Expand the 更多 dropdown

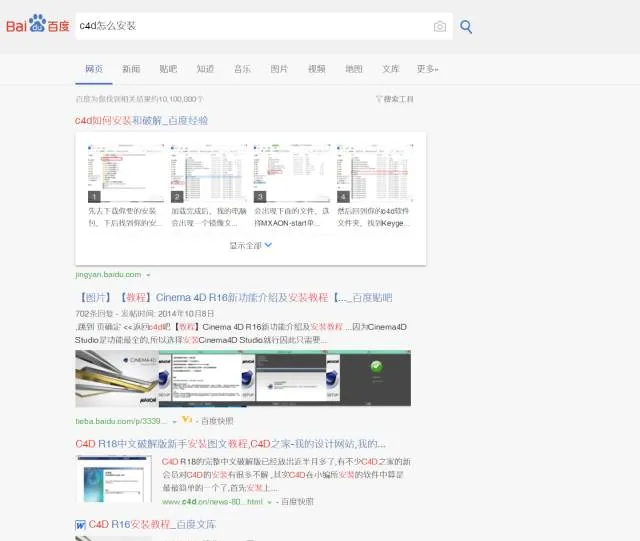pos(427,69)
